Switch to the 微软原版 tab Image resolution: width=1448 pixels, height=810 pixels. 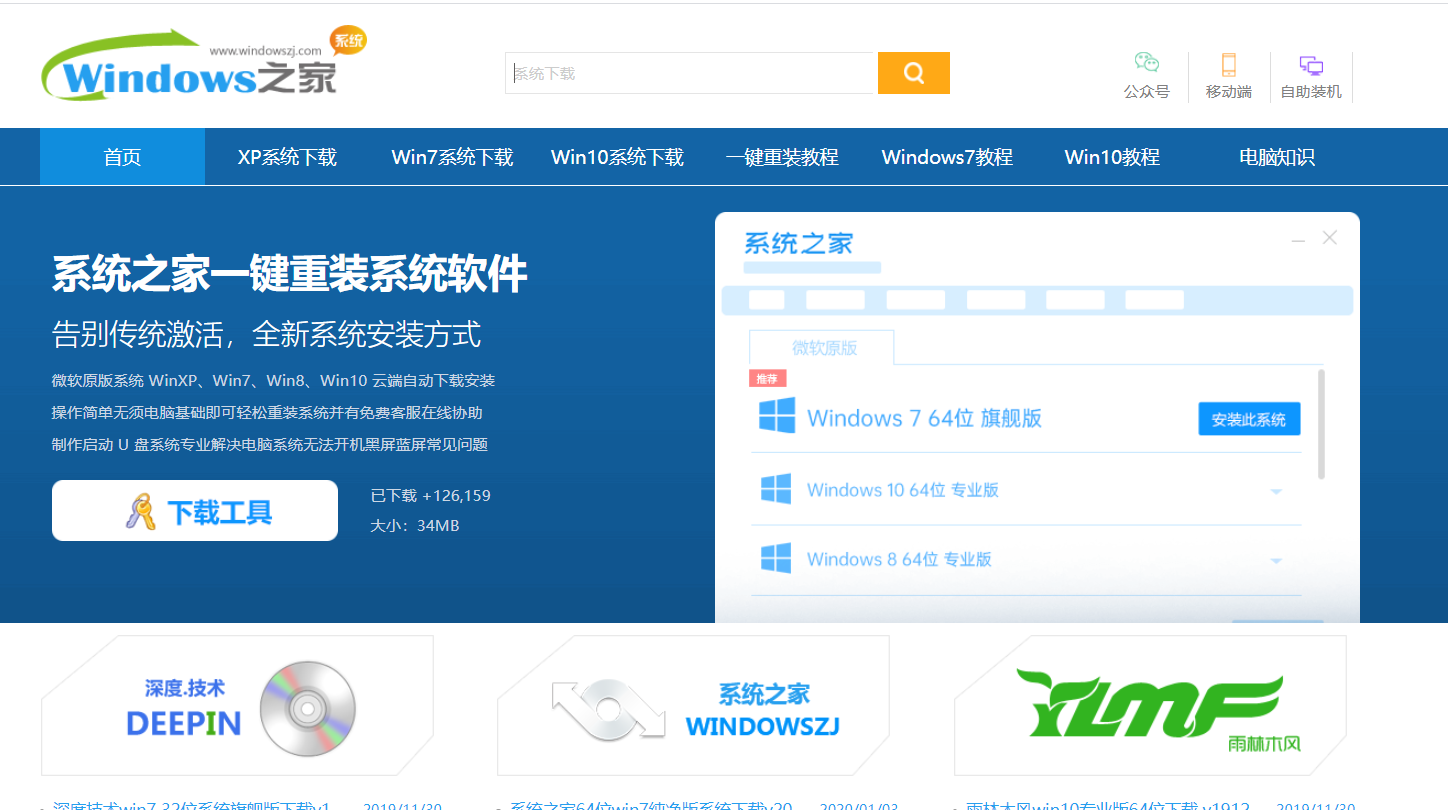tap(821, 347)
